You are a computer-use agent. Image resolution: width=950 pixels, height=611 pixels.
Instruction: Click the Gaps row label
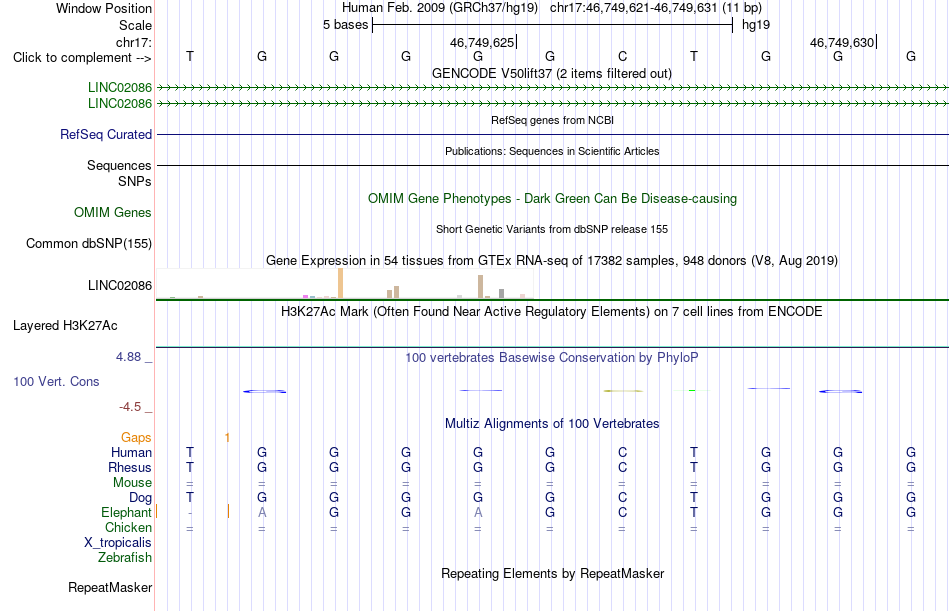(136, 438)
